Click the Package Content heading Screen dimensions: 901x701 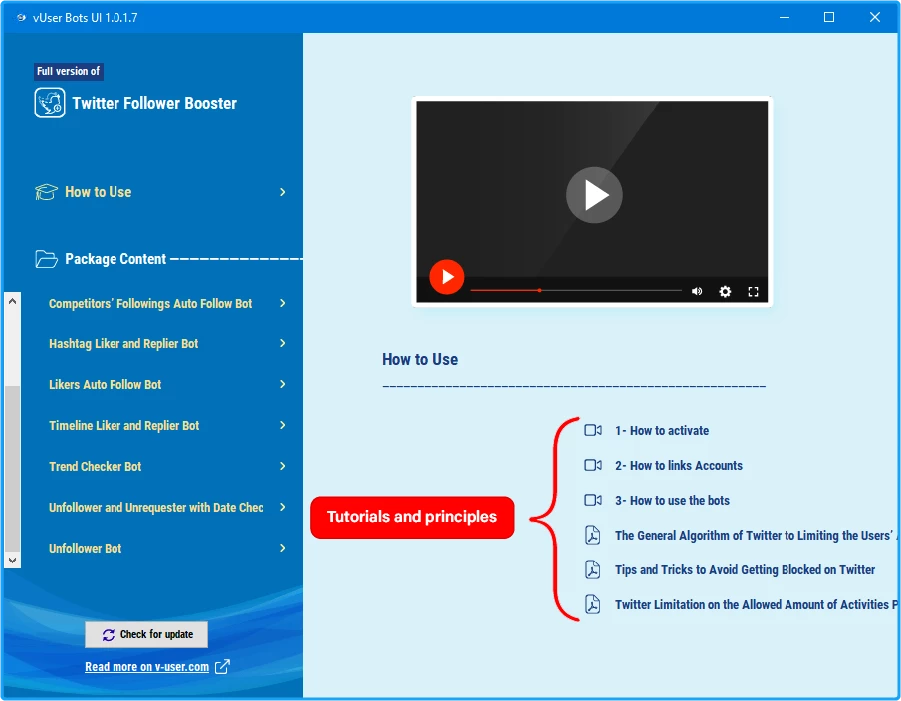(115, 259)
